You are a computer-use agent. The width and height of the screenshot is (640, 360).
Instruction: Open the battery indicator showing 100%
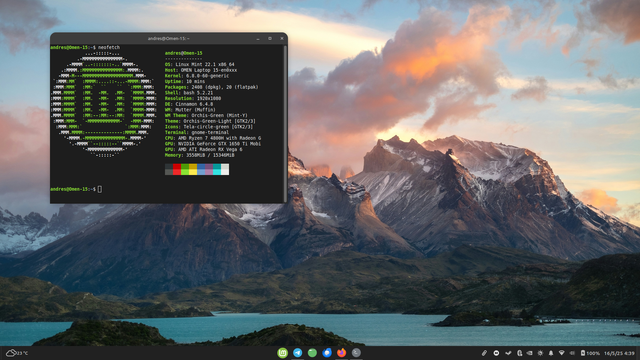590,353
